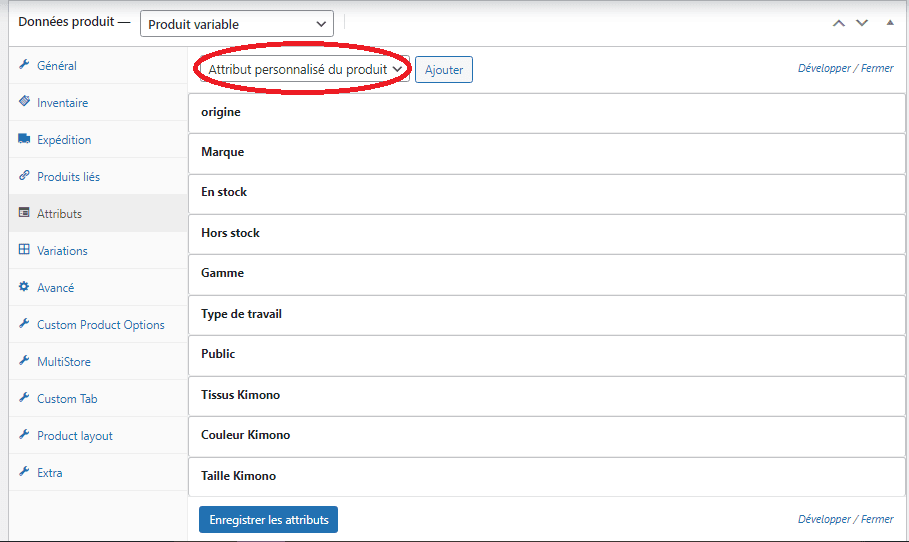909x542 pixels.
Task: Click the Avancé gear icon
Action: click(x=24, y=286)
